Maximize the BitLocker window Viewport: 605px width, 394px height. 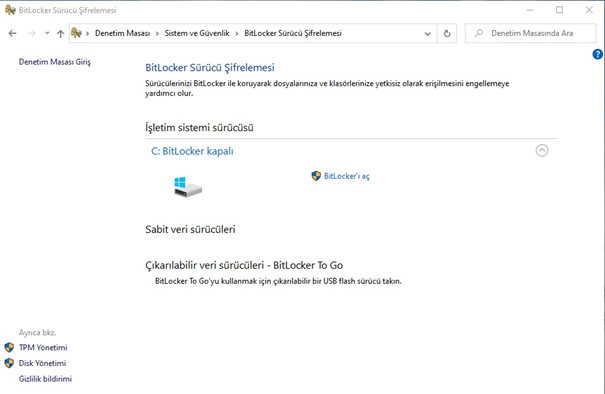tap(559, 10)
